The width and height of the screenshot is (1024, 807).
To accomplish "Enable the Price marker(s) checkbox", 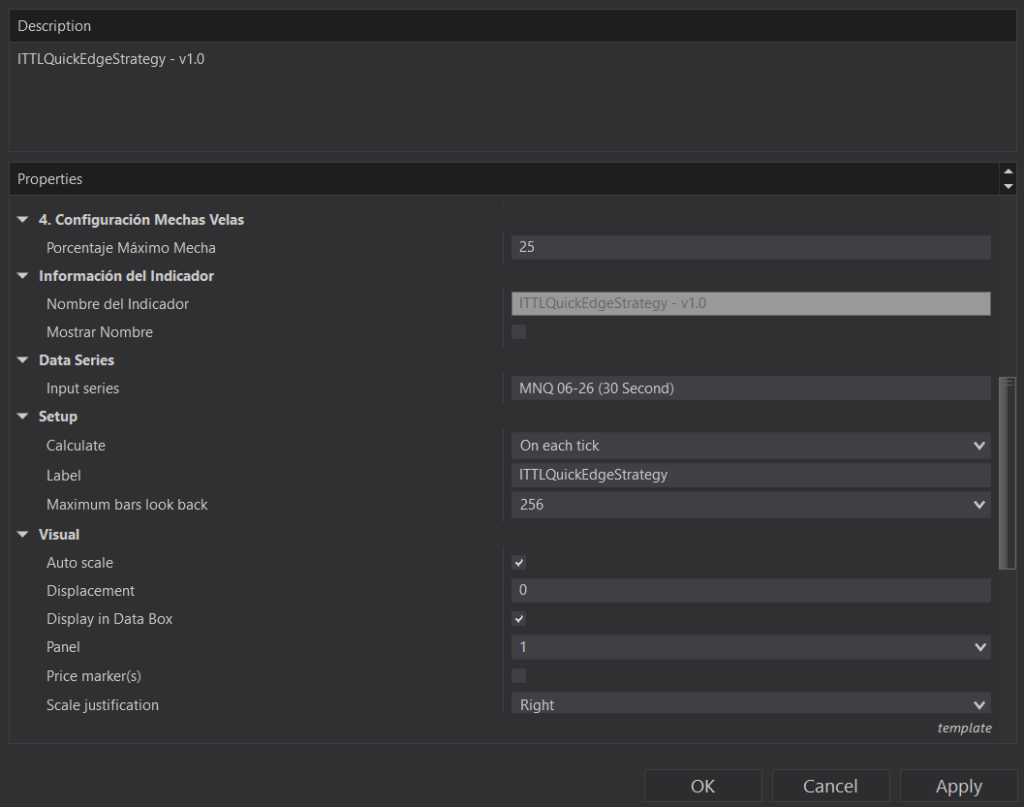I will pos(519,676).
